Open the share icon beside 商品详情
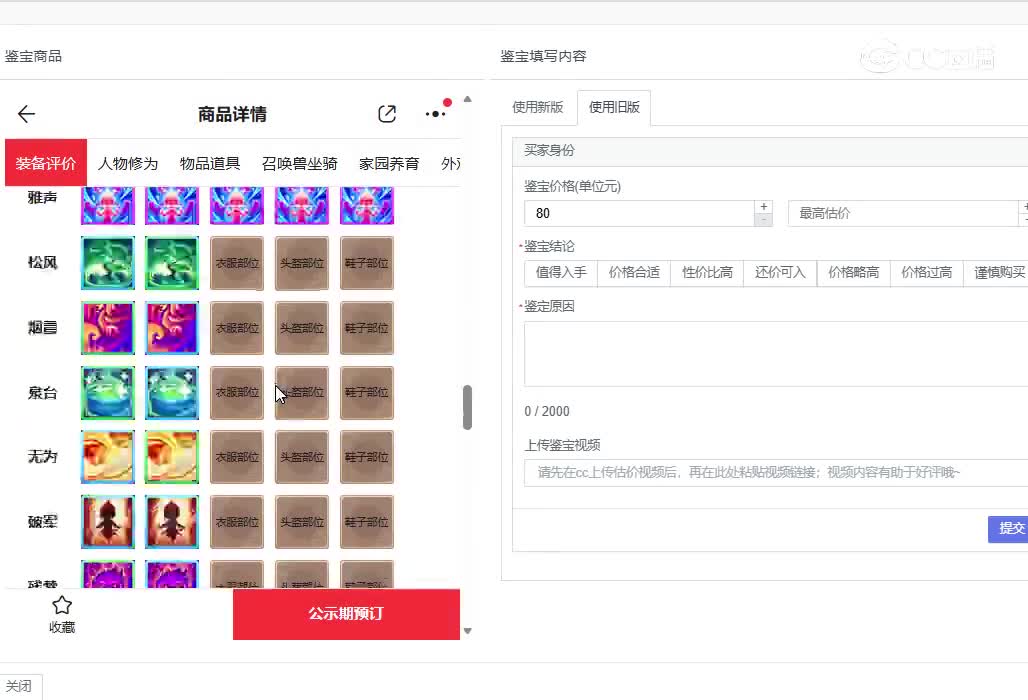 click(x=387, y=114)
